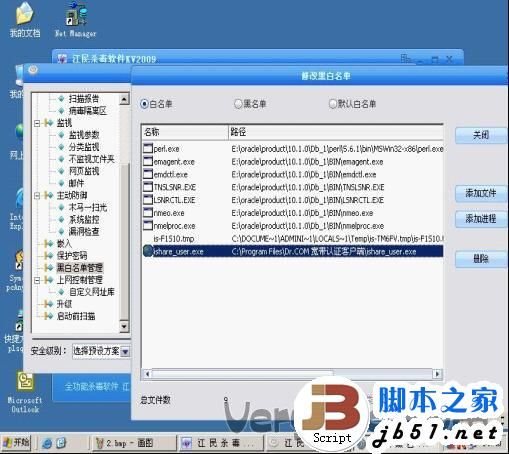The image size is (509, 454).
Task: Select 自定义网址库 tree item
Action: coord(91,292)
